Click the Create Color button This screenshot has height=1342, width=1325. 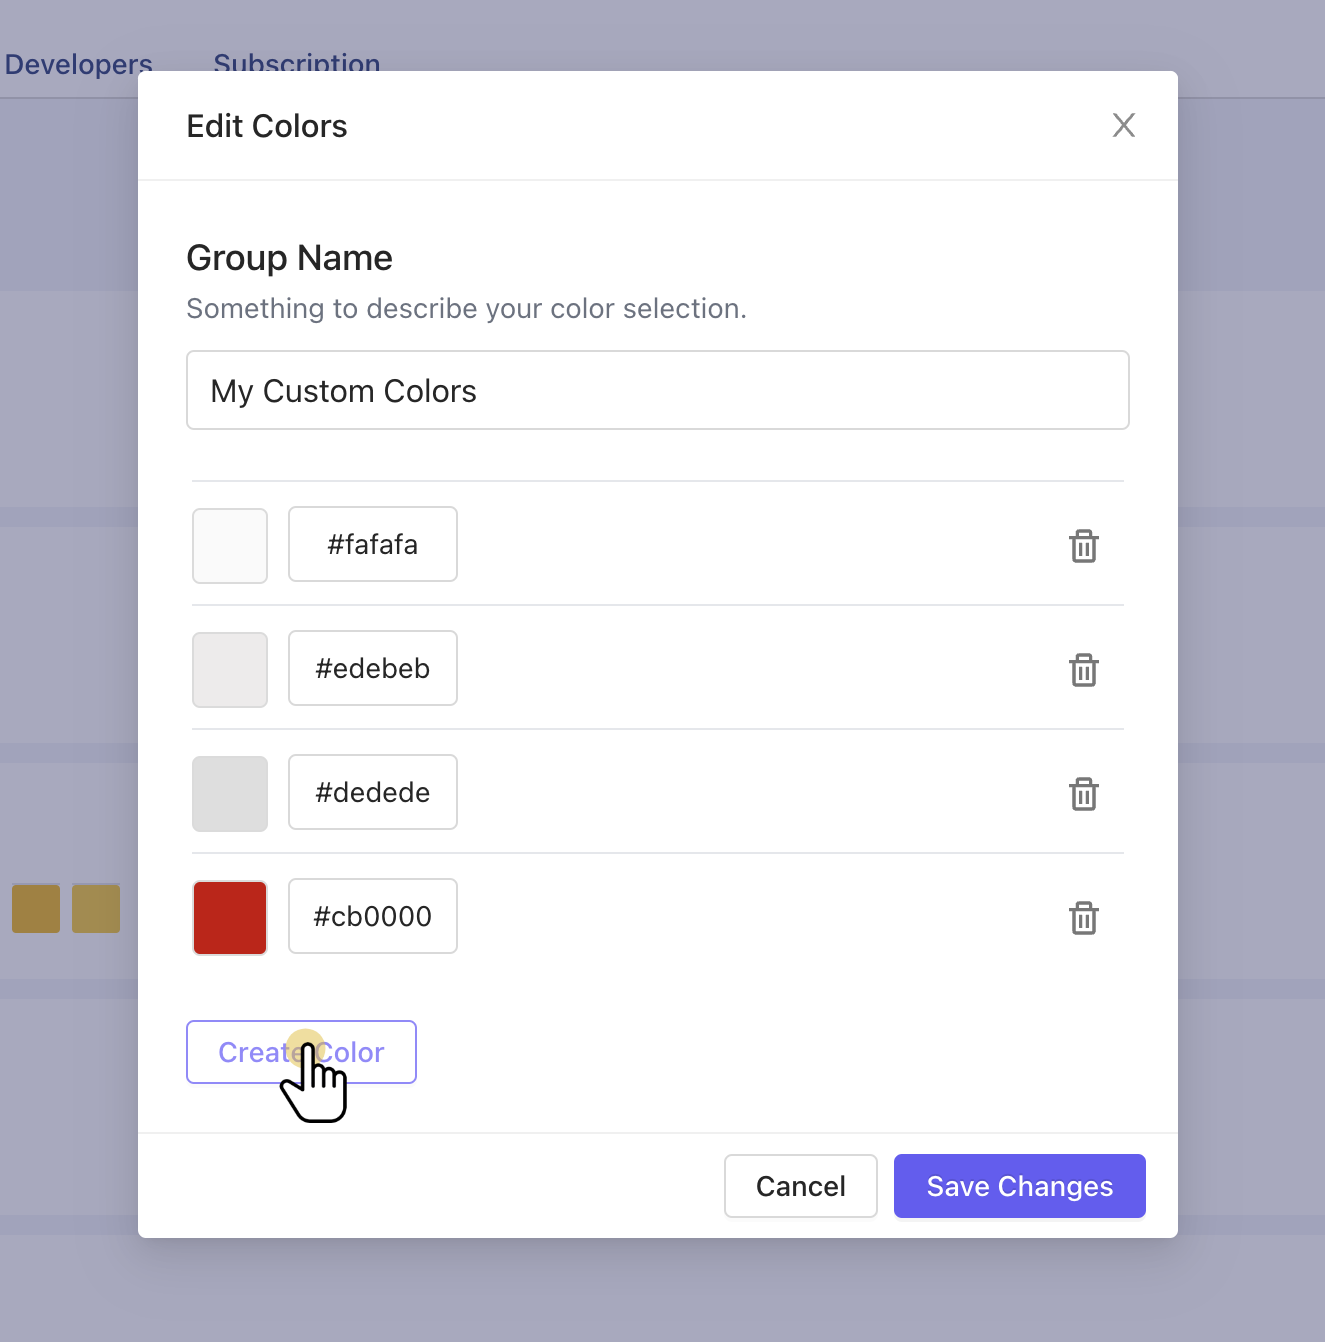(301, 1052)
